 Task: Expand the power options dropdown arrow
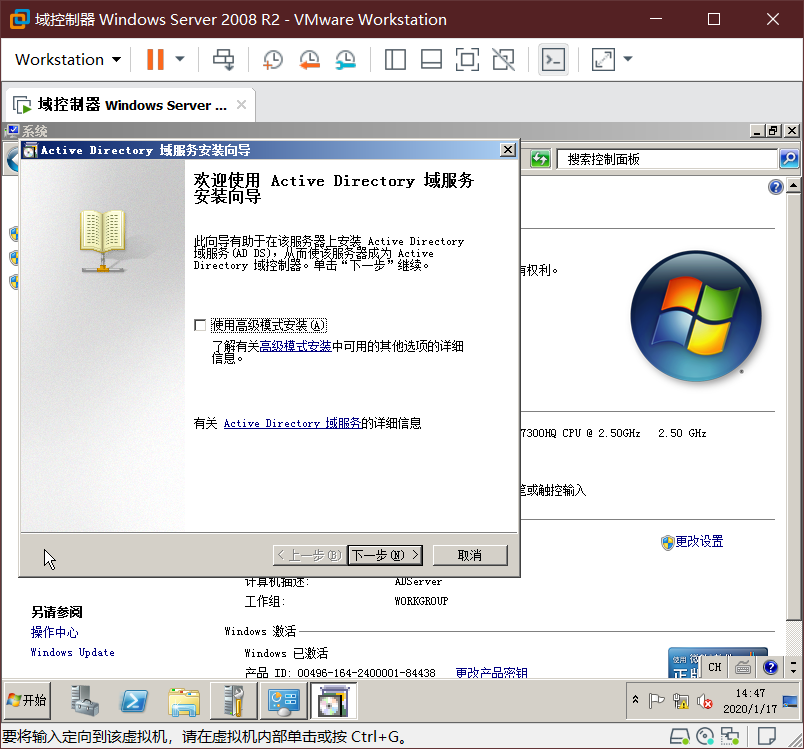[x=180, y=59]
